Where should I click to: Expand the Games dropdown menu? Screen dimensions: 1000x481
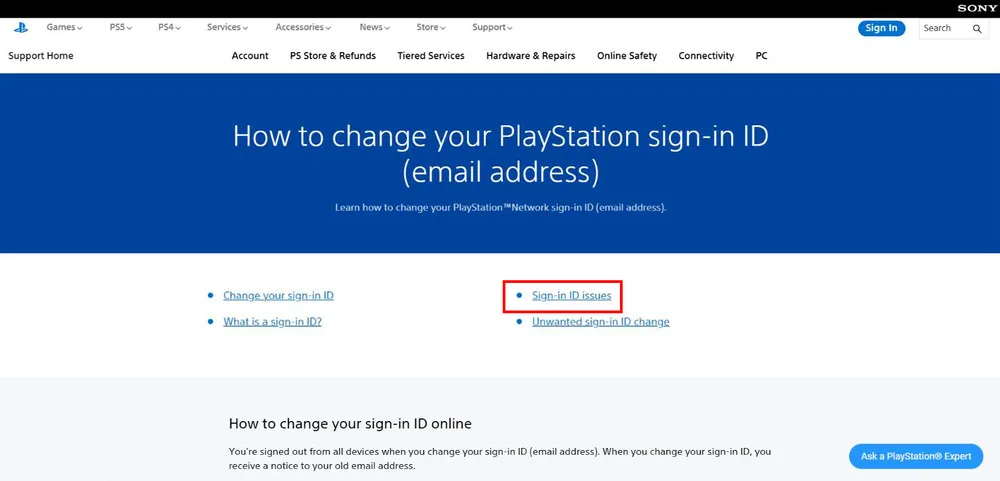point(64,27)
